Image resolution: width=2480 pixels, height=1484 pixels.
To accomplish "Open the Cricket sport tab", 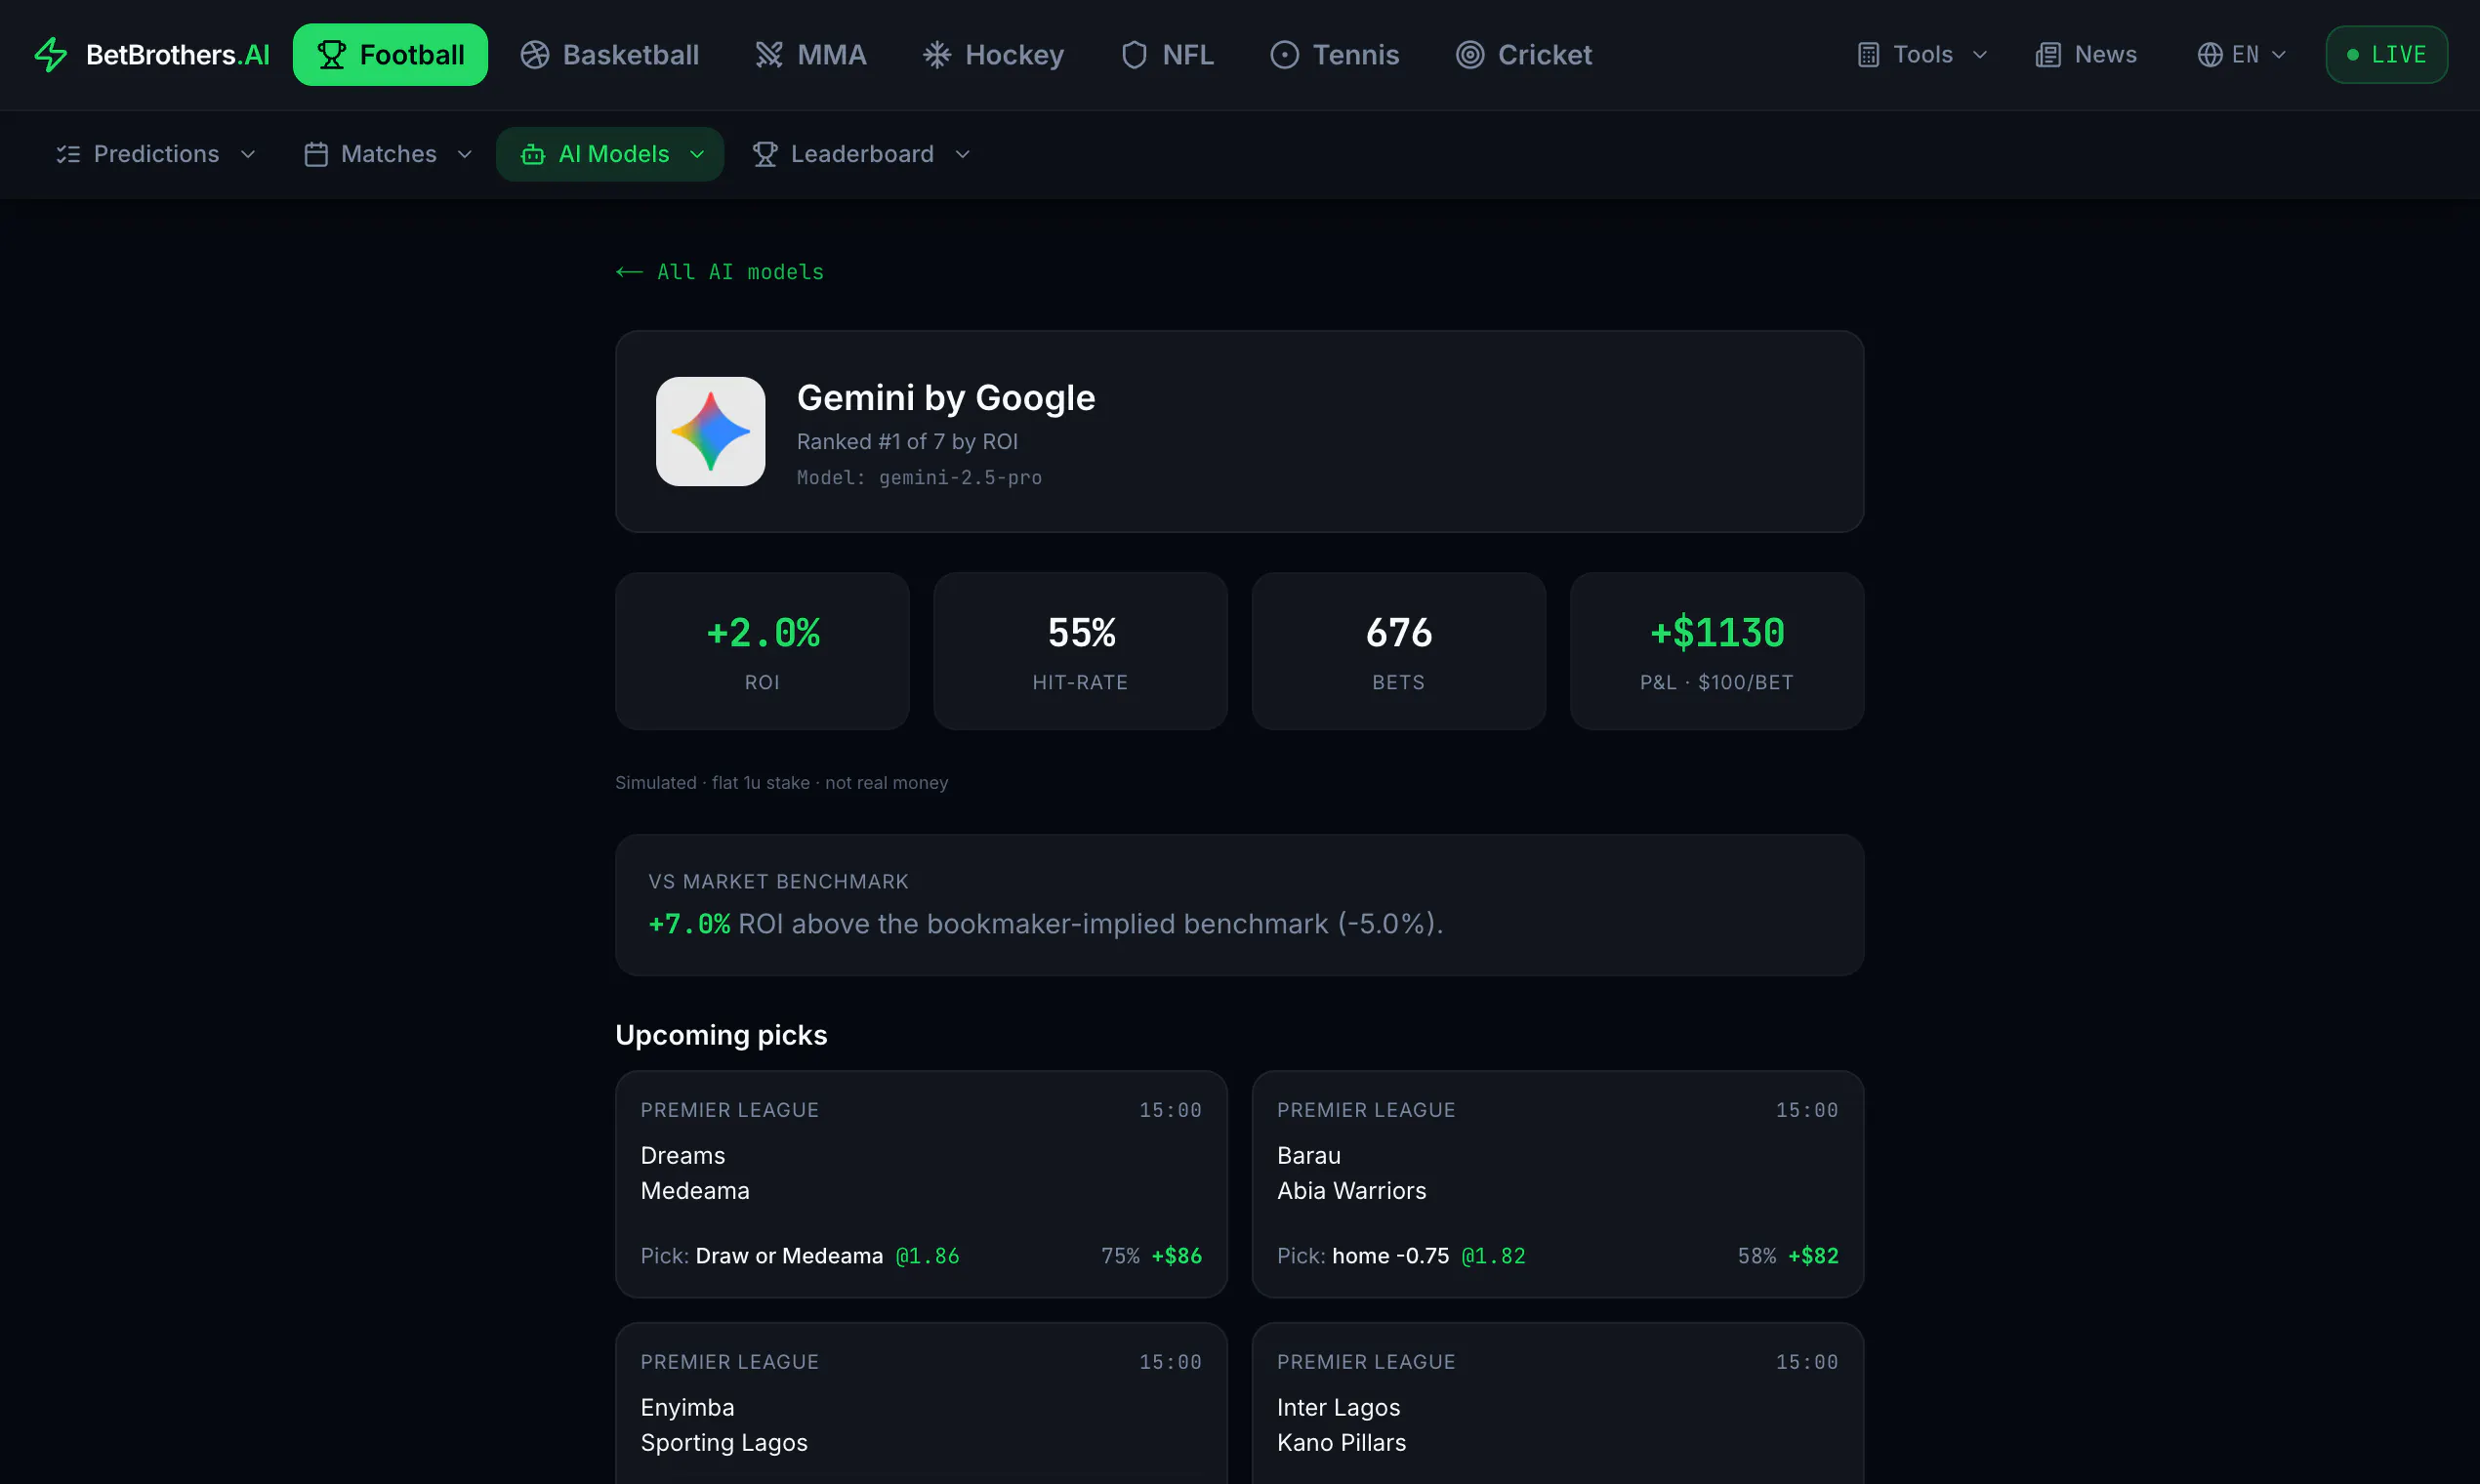I will (x=1523, y=55).
